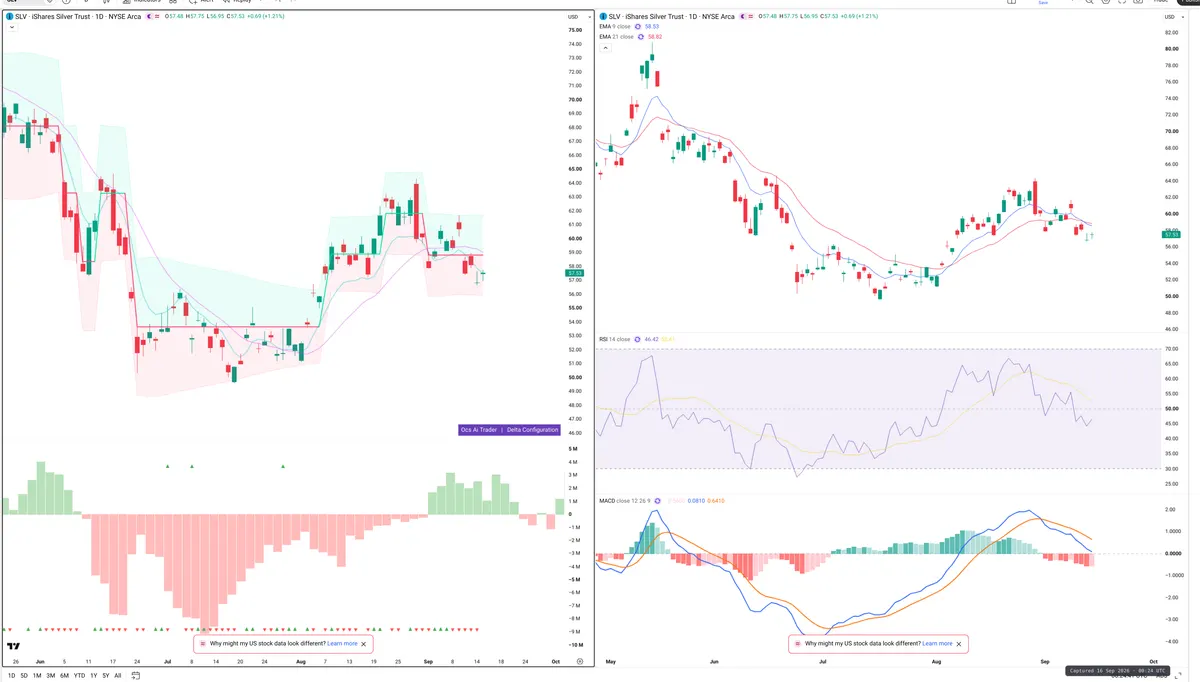Click current price tag 57.53 on right axis

click(1173, 234)
